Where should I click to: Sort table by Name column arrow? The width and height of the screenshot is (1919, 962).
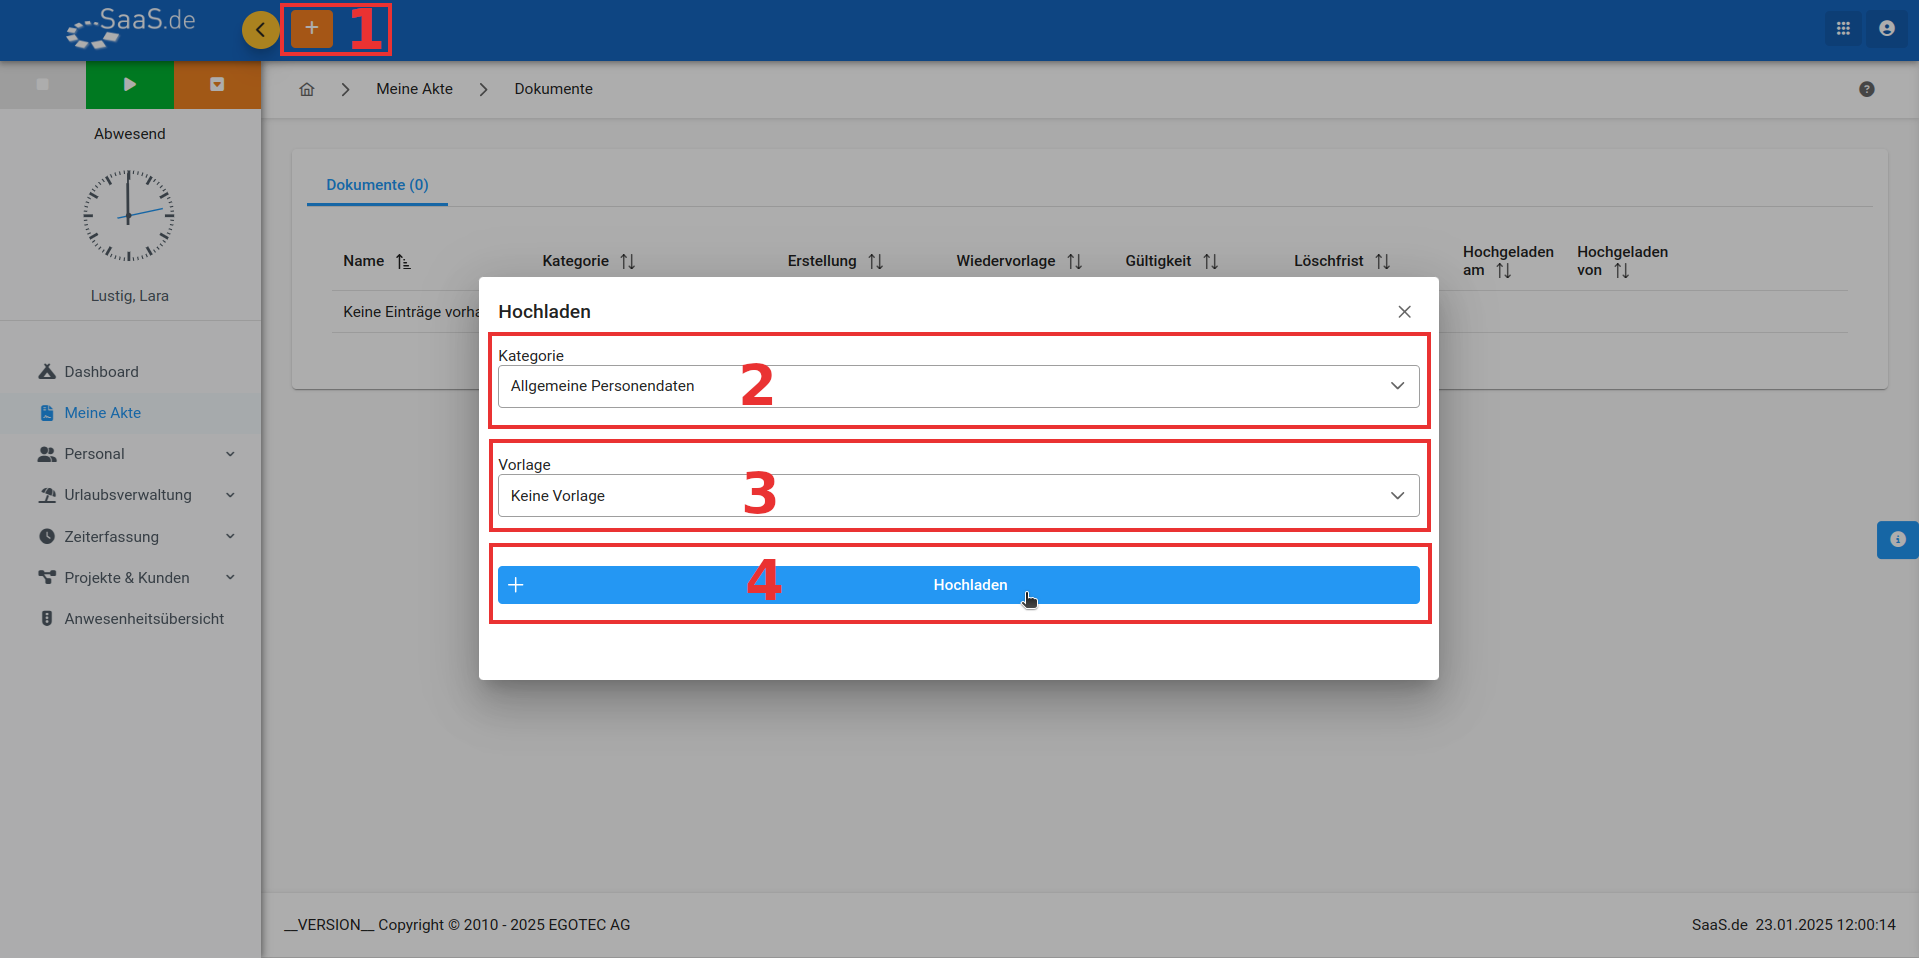click(x=403, y=262)
